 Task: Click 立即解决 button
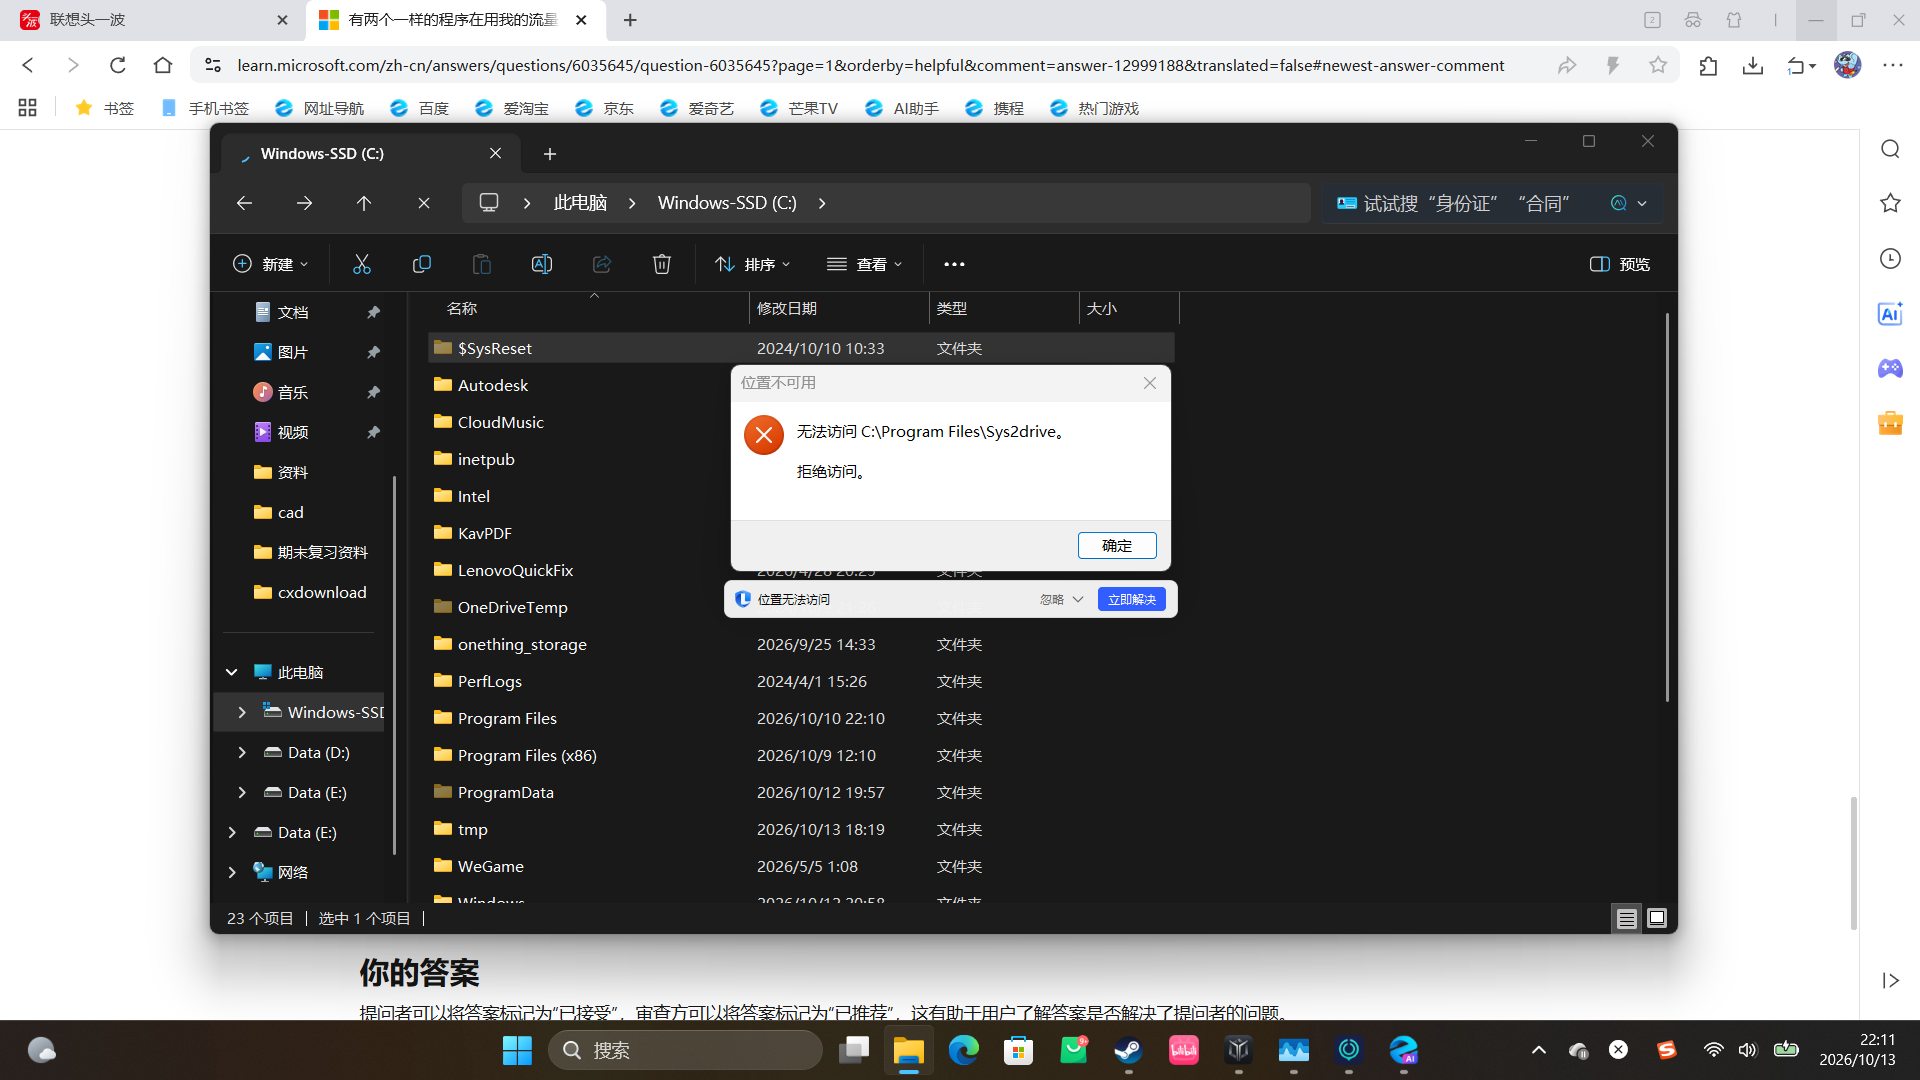[x=1132, y=599]
